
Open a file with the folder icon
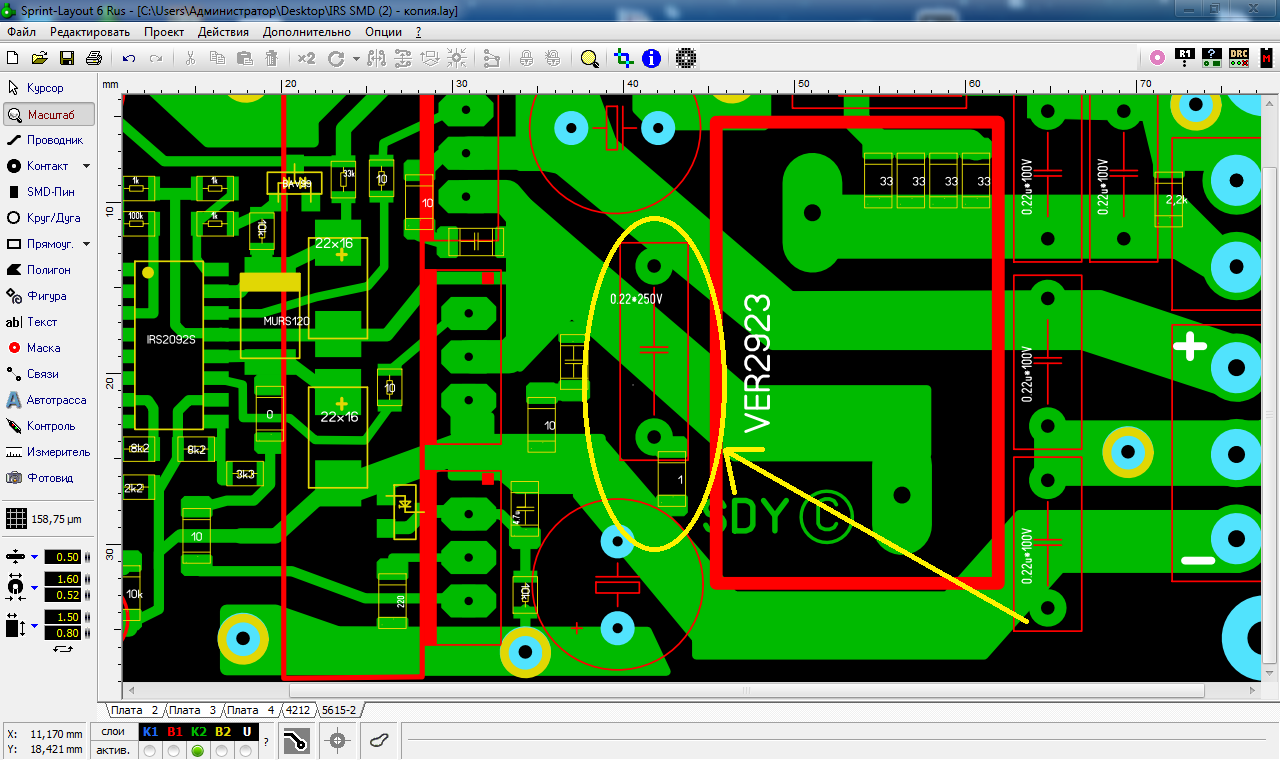tap(40, 58)
